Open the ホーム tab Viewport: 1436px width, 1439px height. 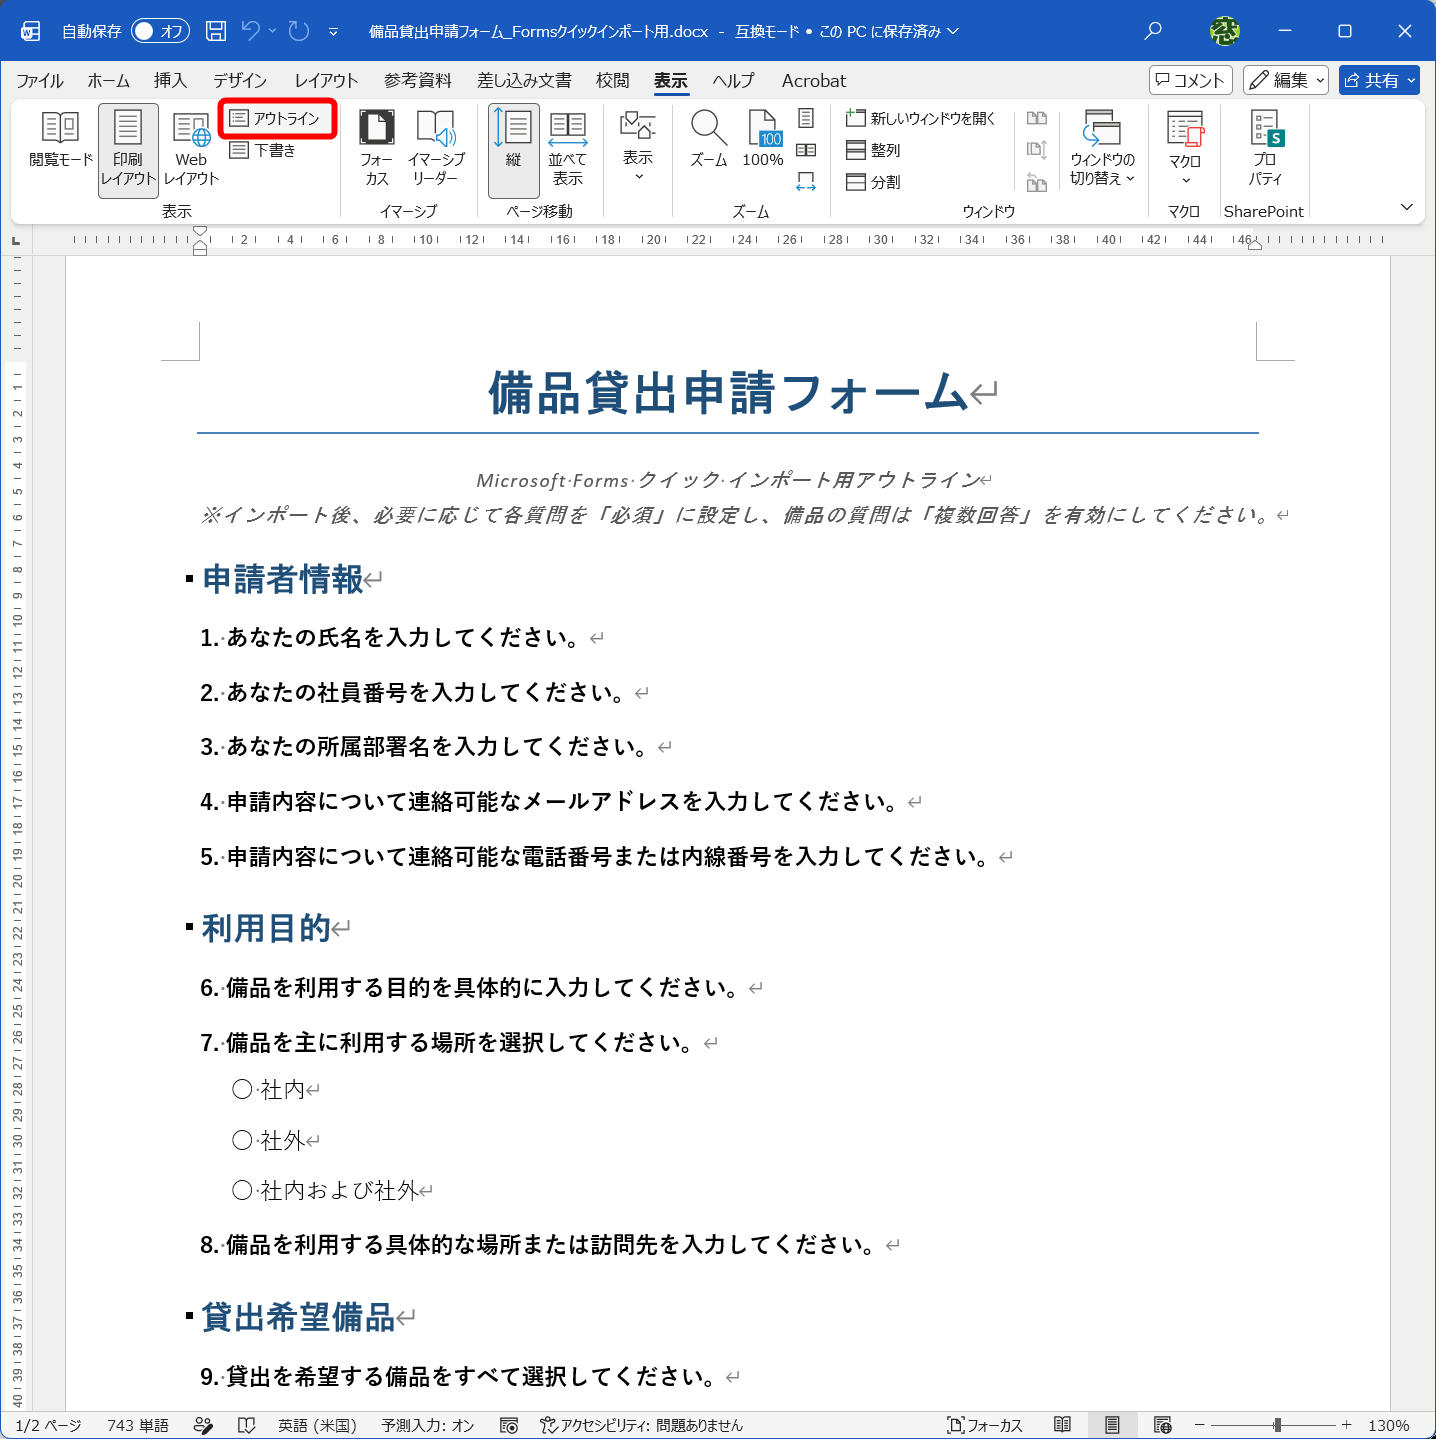coord(108,80)
